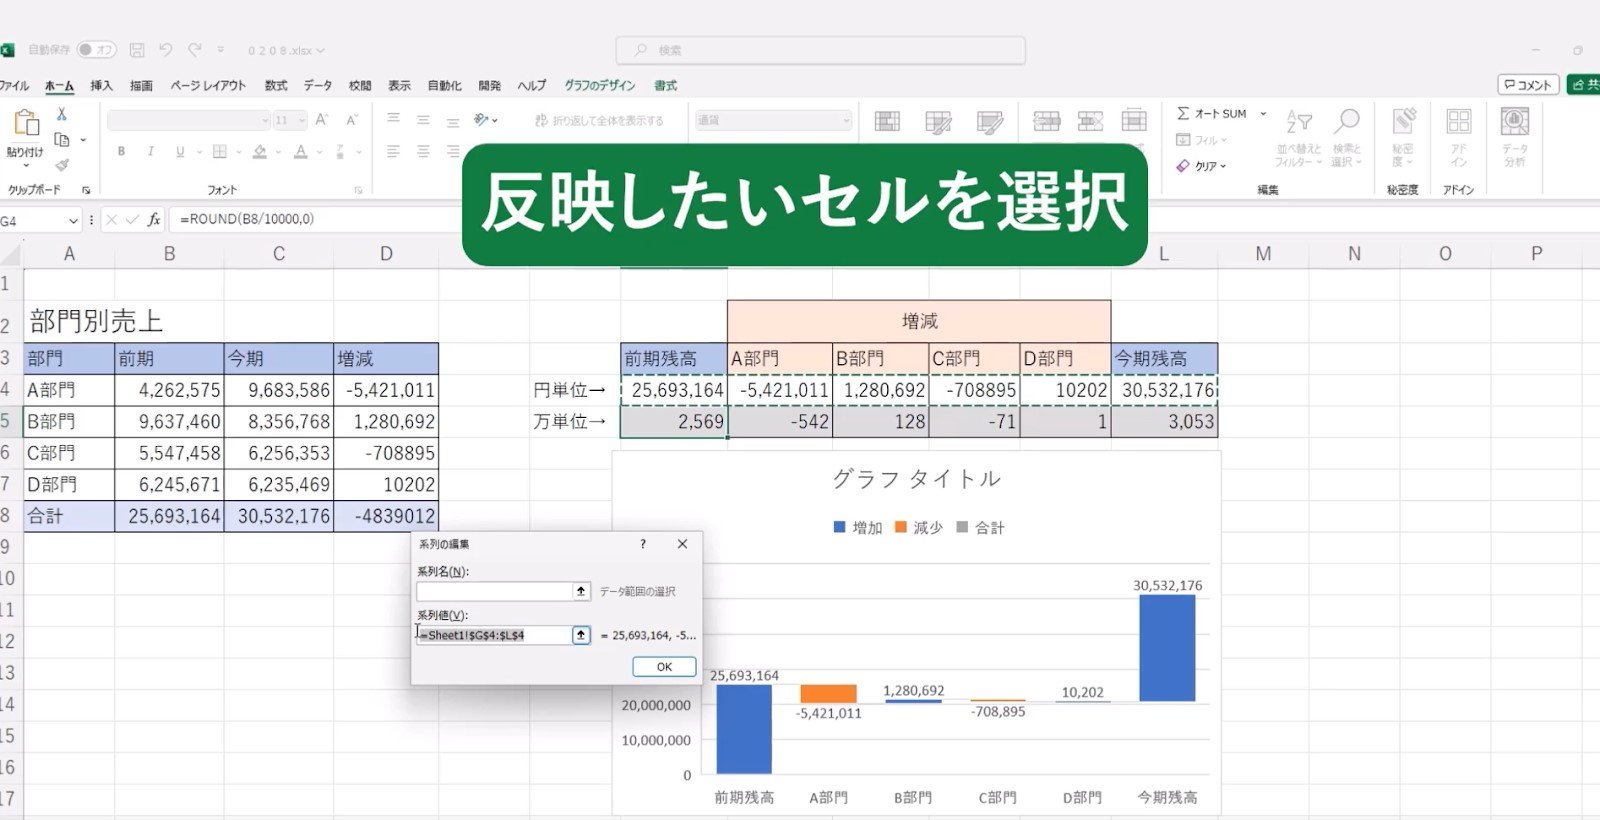1600x820 pixels.
Task: Click the 検索と選択 magnifier icon
Action: (x=1347, y=122)
